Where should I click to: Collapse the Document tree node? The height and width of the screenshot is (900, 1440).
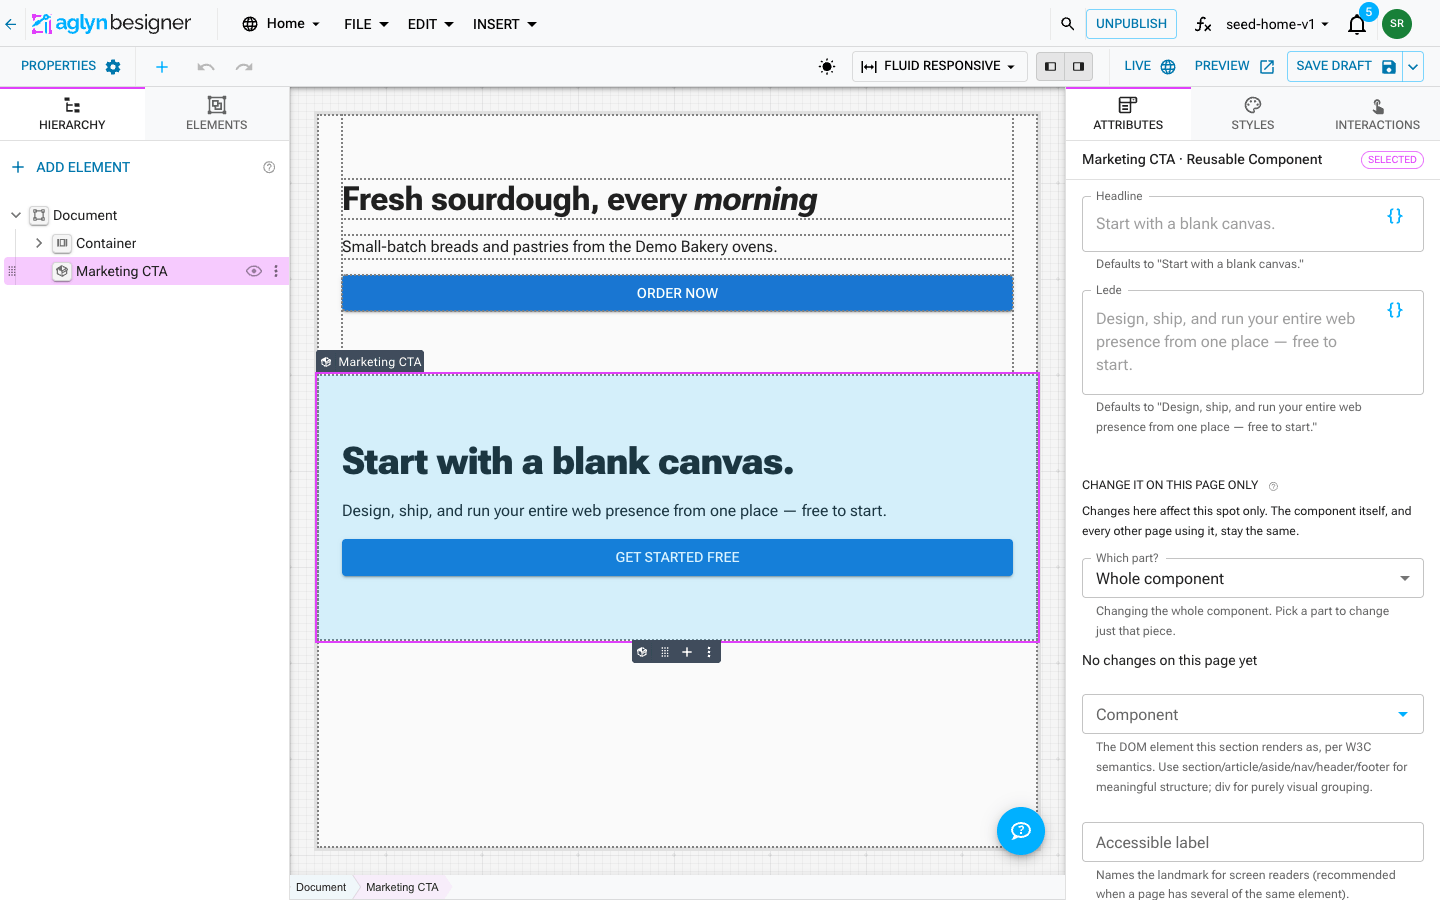(x=16, y=215)
